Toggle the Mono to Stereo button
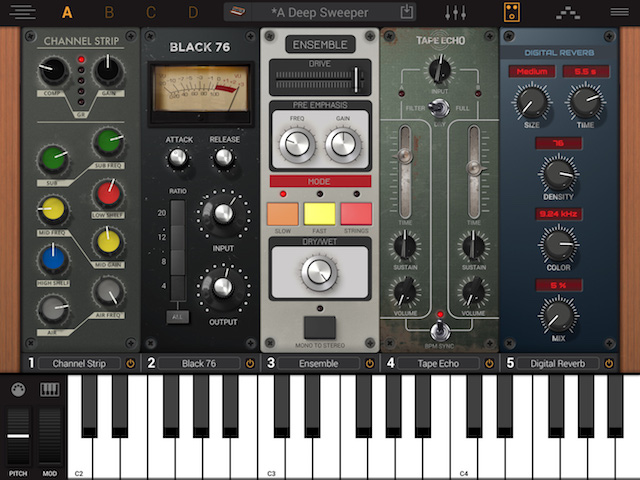This screenshot has width=640, height=480. pos(320,327)
